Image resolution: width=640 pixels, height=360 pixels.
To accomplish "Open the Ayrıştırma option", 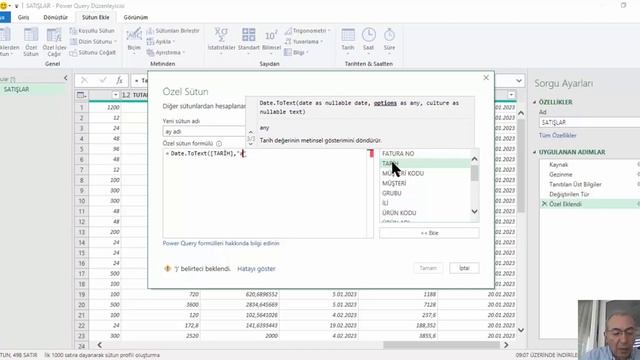I will pos(166,53).
